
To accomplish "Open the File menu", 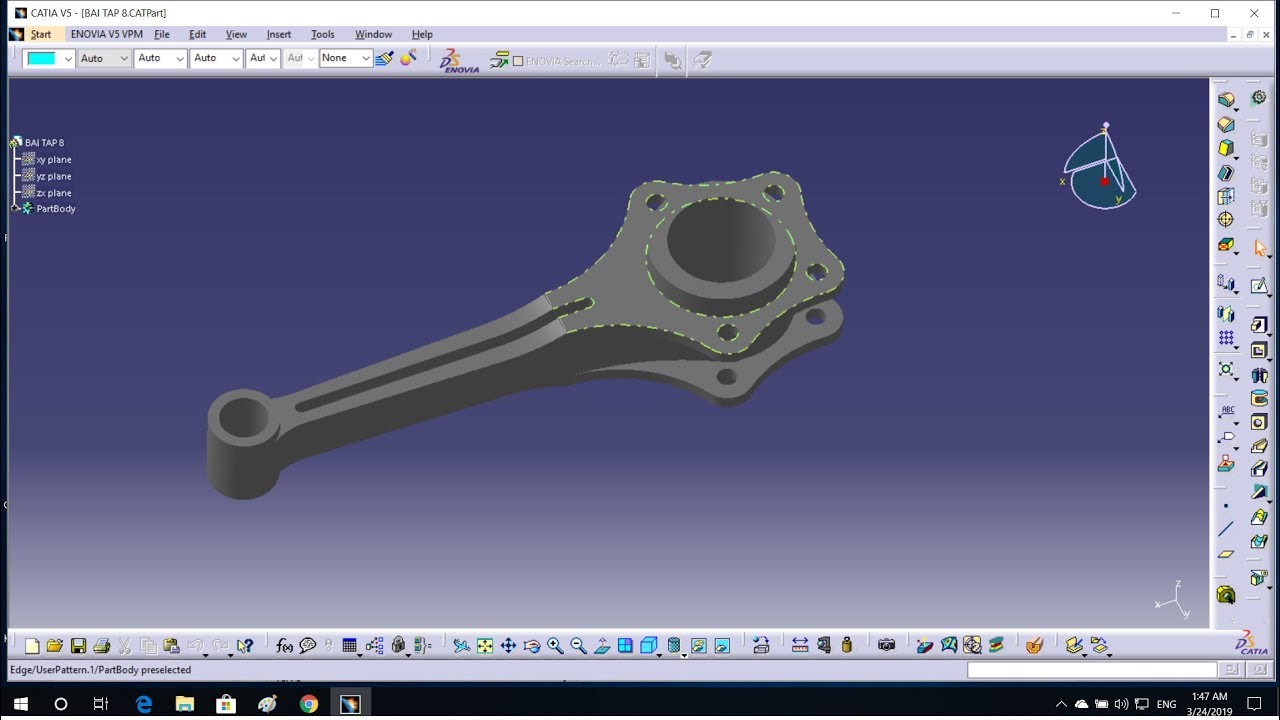I will pyautogui.click(x=162, y=34).
